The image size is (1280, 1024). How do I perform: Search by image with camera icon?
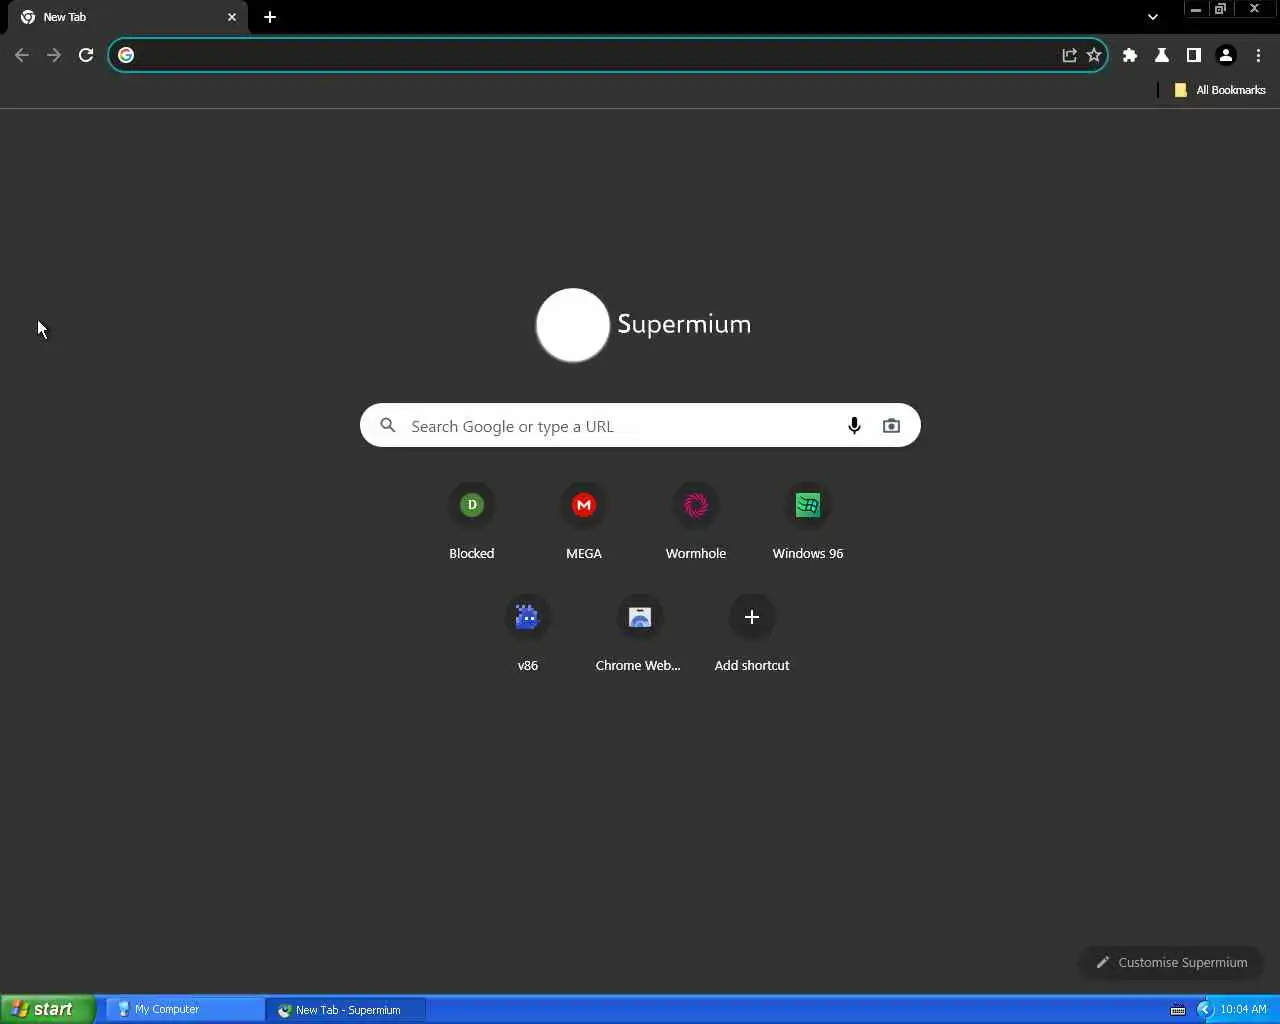pyautogui.click(x=891, y=426)
